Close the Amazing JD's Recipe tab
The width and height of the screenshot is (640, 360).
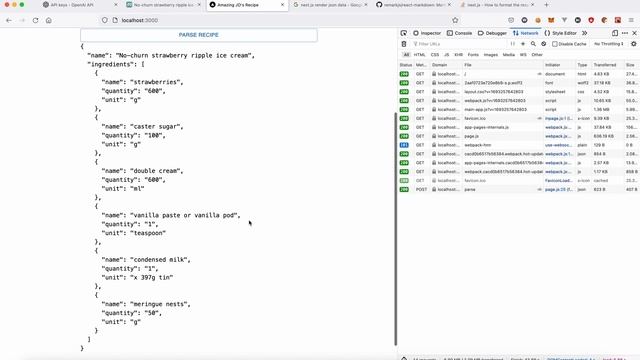282,5
